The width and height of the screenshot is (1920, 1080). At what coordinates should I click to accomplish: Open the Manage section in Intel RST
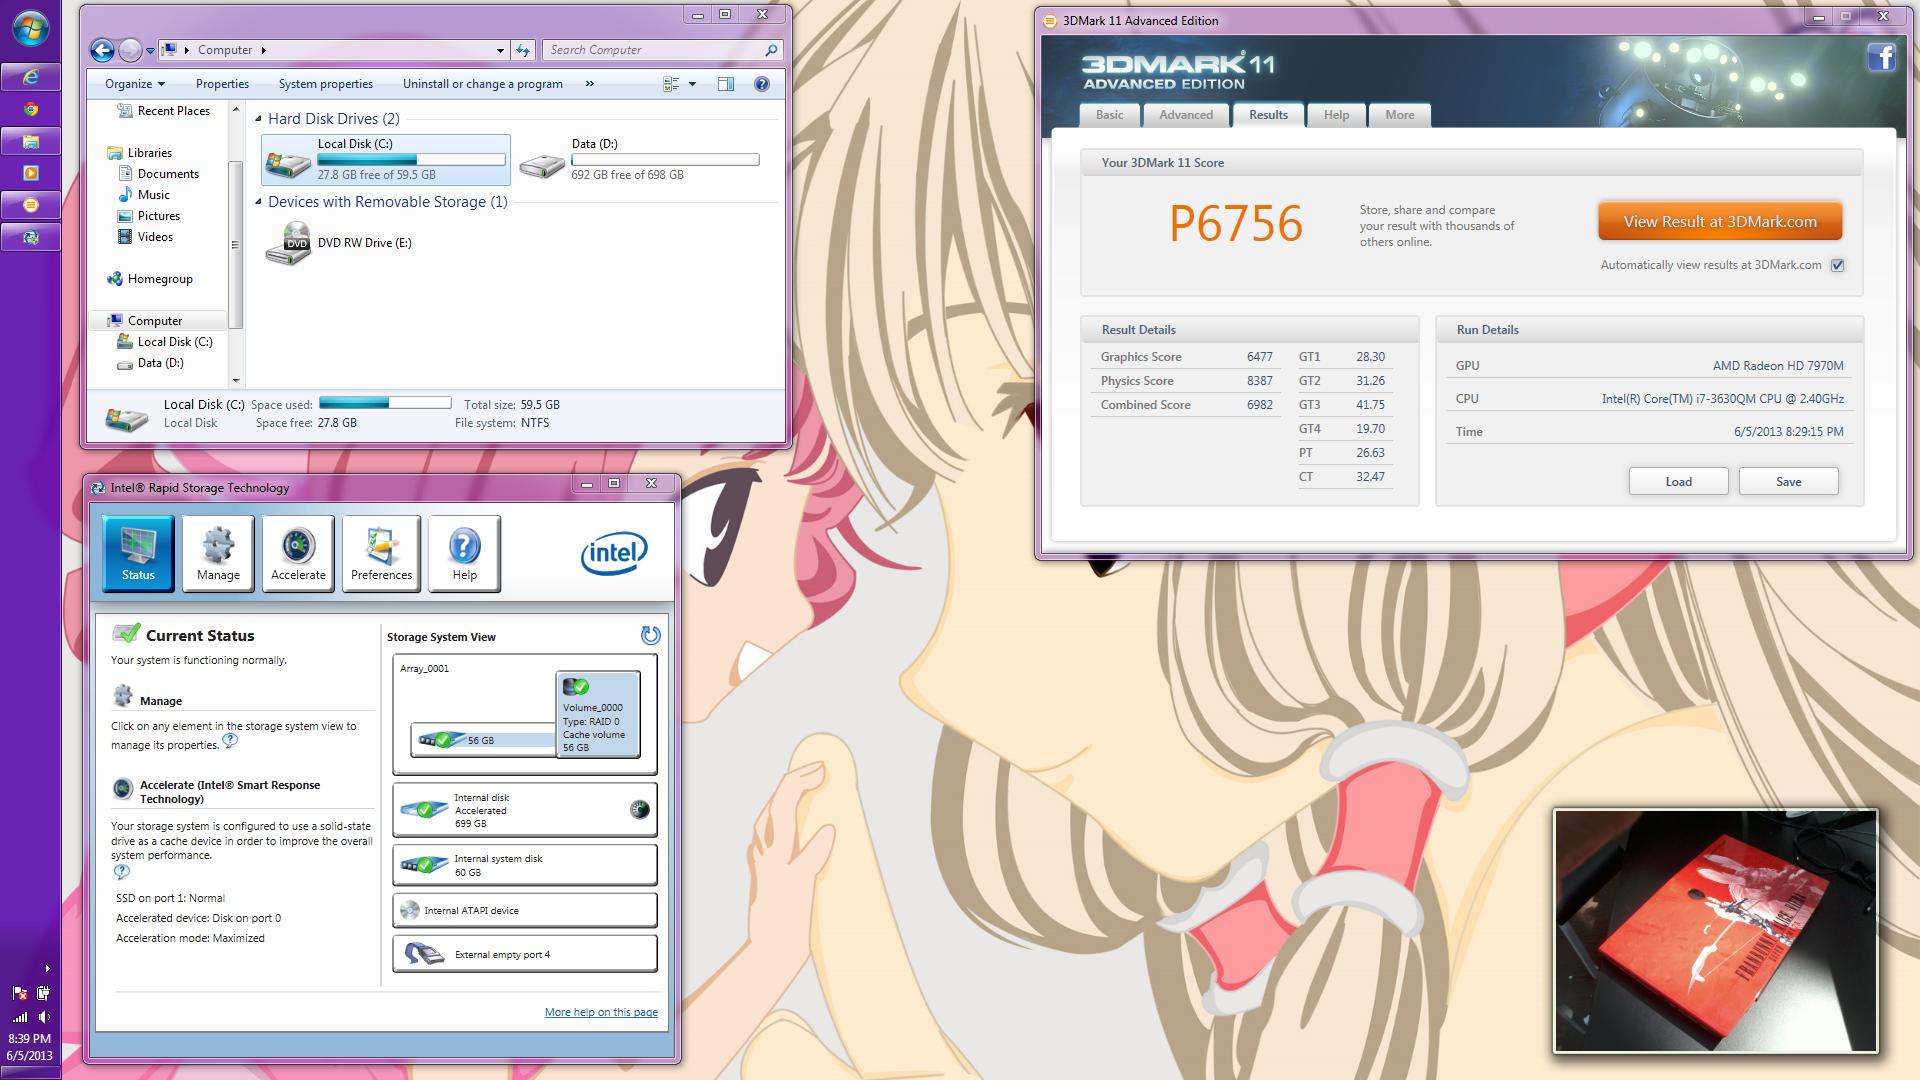coord(218,553)
